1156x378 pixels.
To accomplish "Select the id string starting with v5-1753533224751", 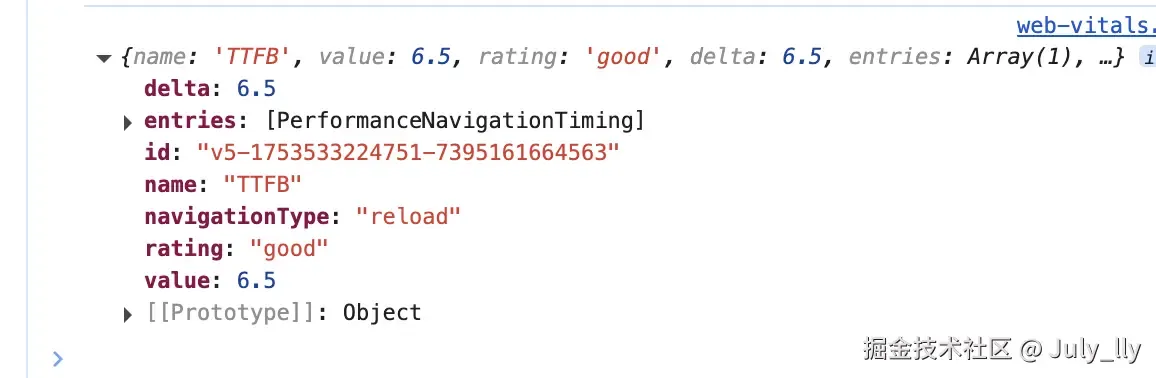I will click(408, 153).
